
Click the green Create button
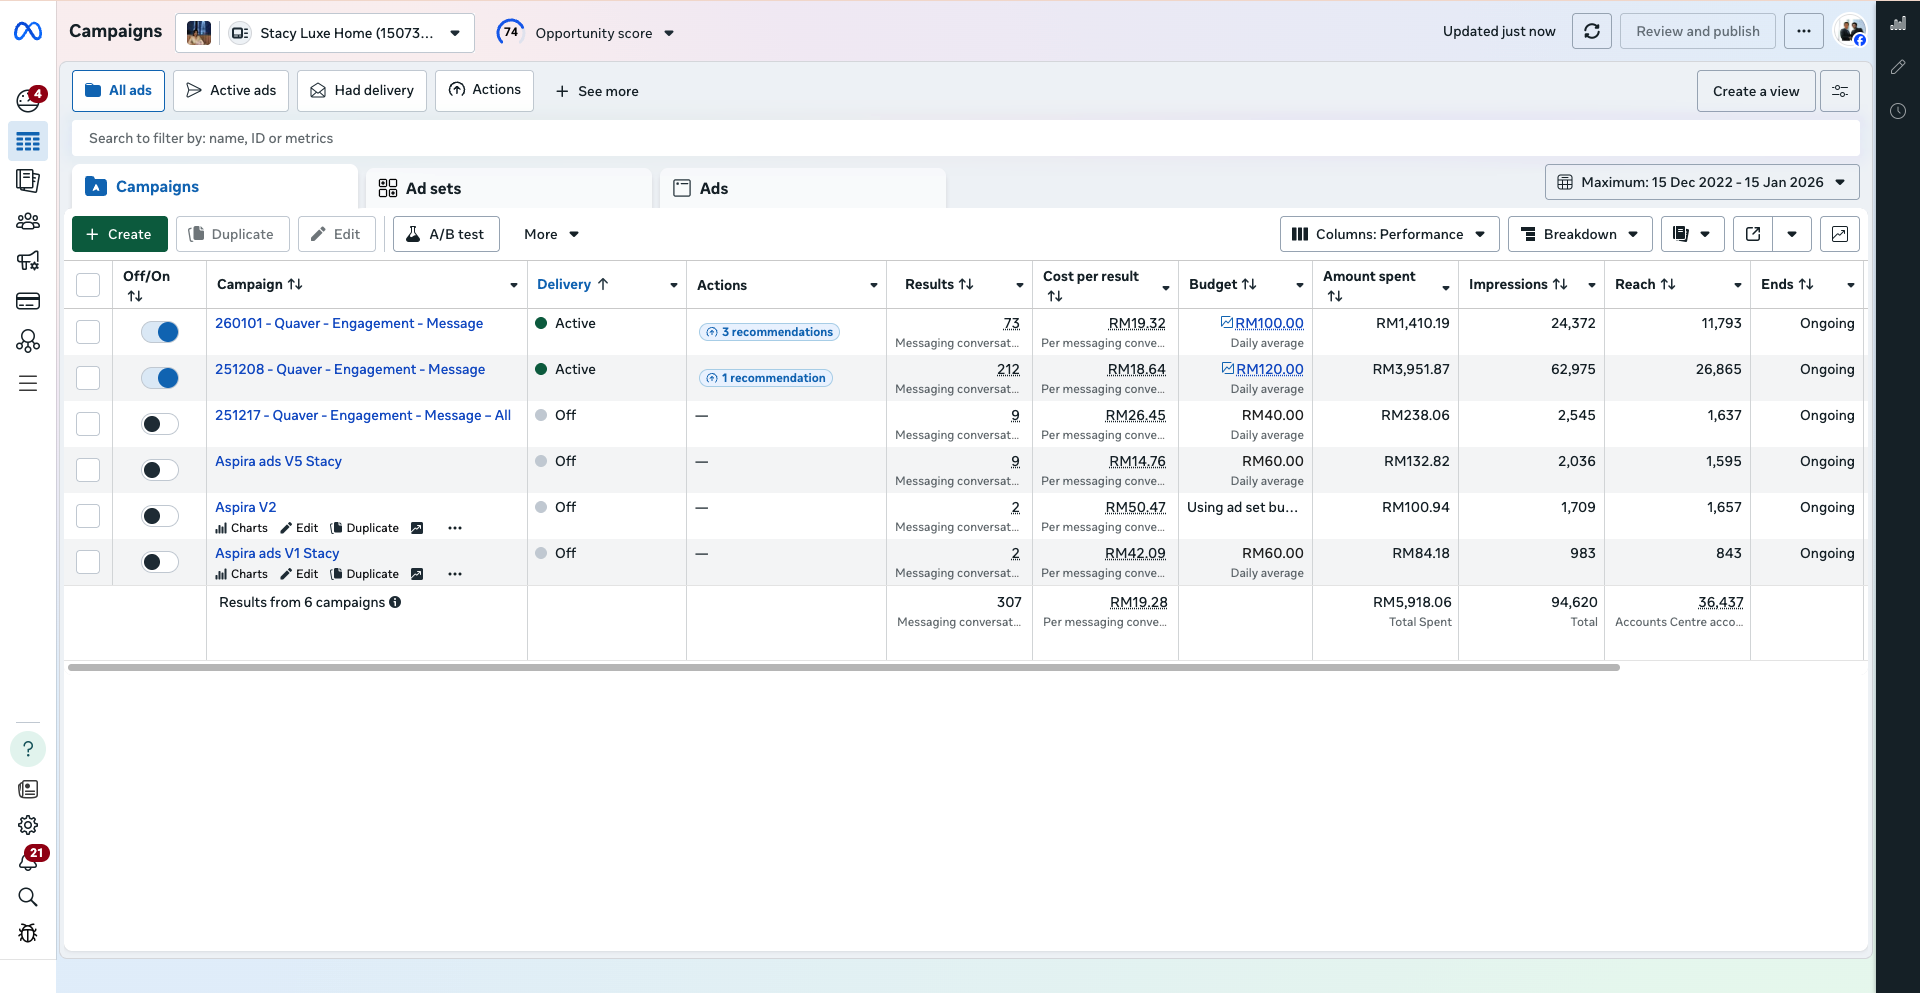click(120, 234)
